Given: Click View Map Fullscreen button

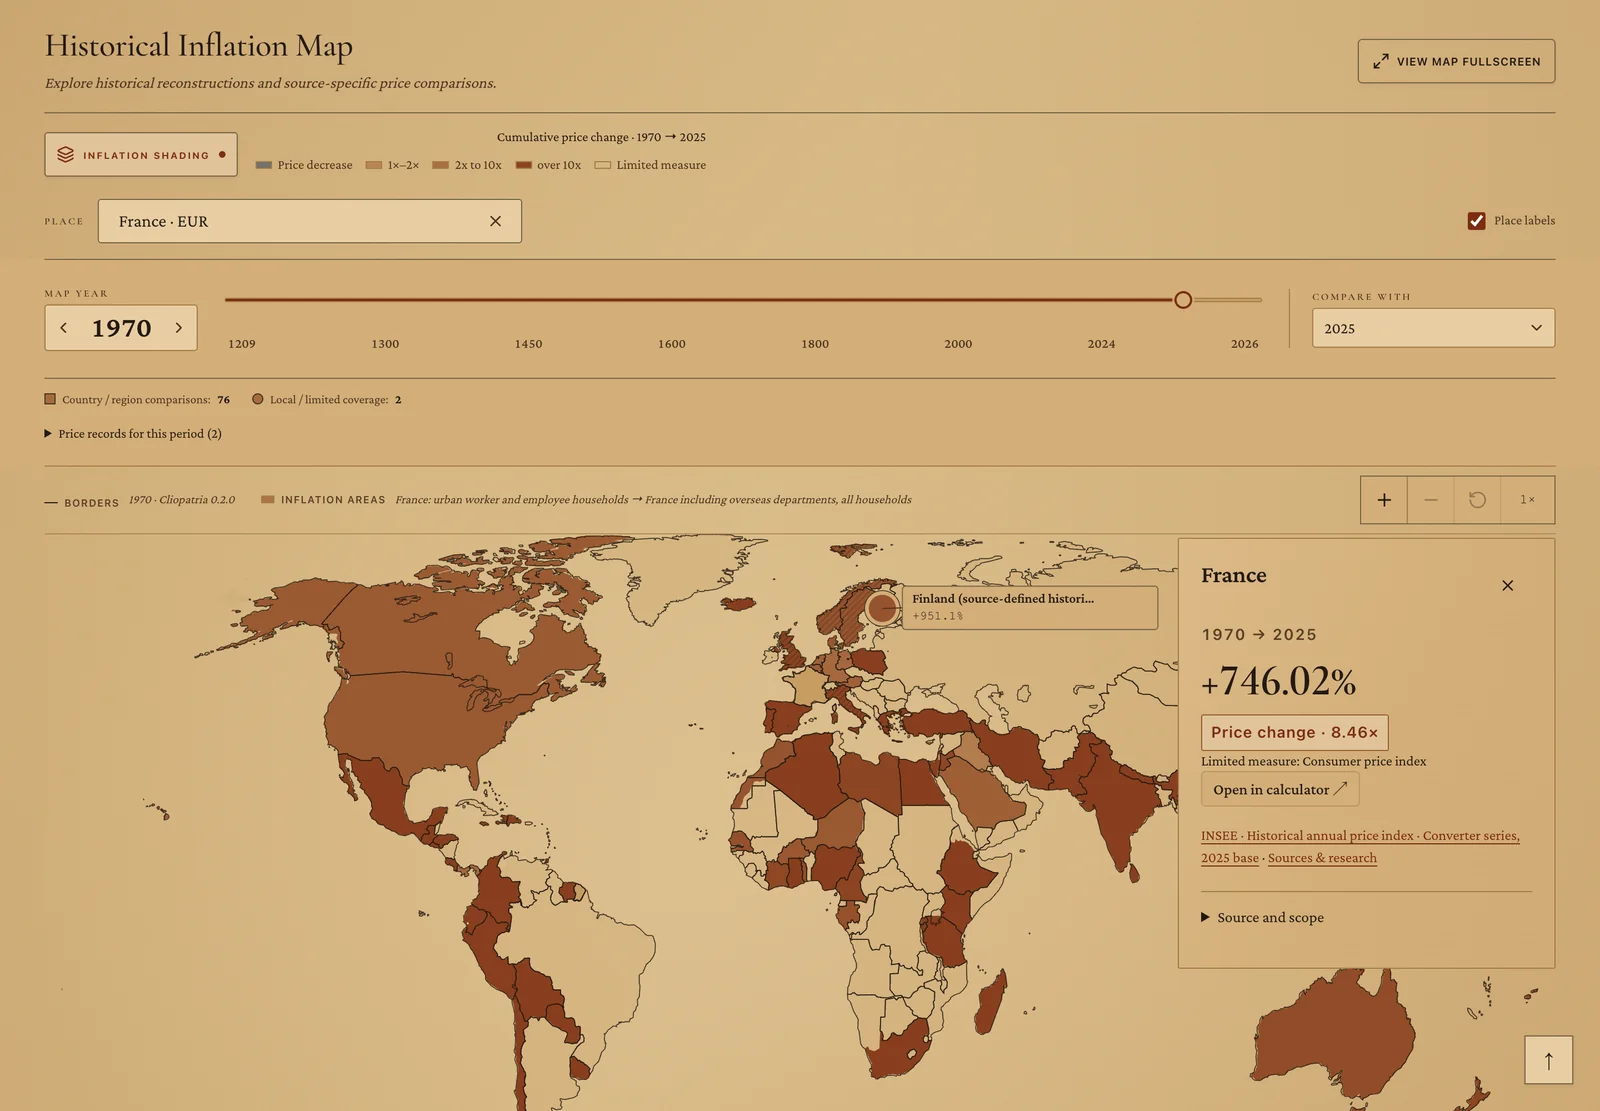Looking at the screenshot, I should tap(1456, 61).
